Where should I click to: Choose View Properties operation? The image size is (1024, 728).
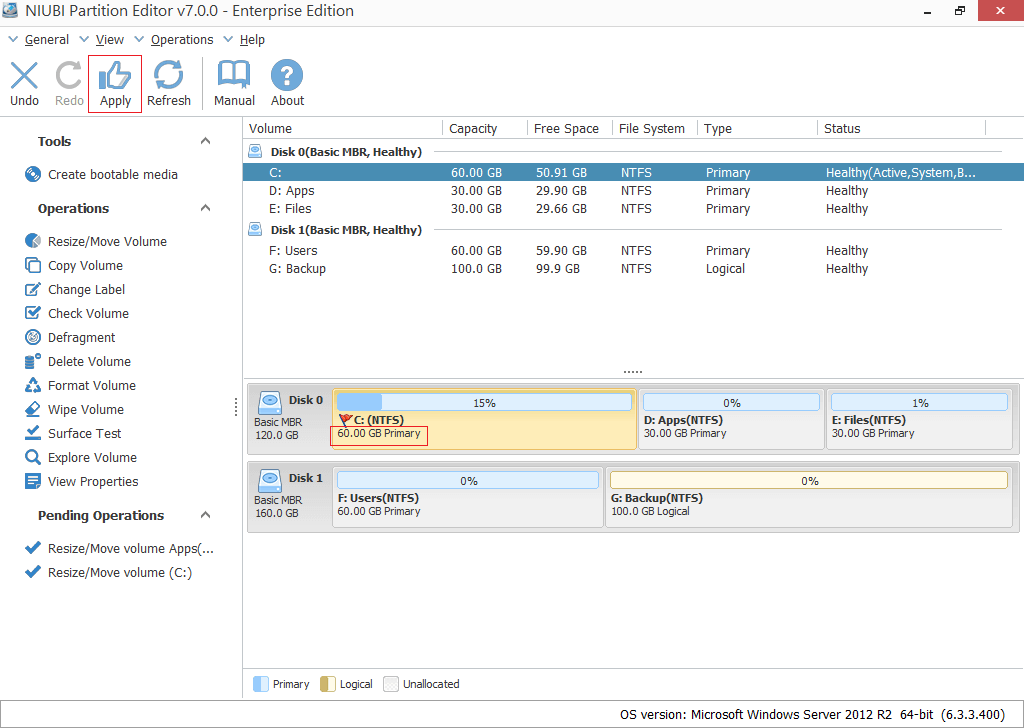pos(93,481)
